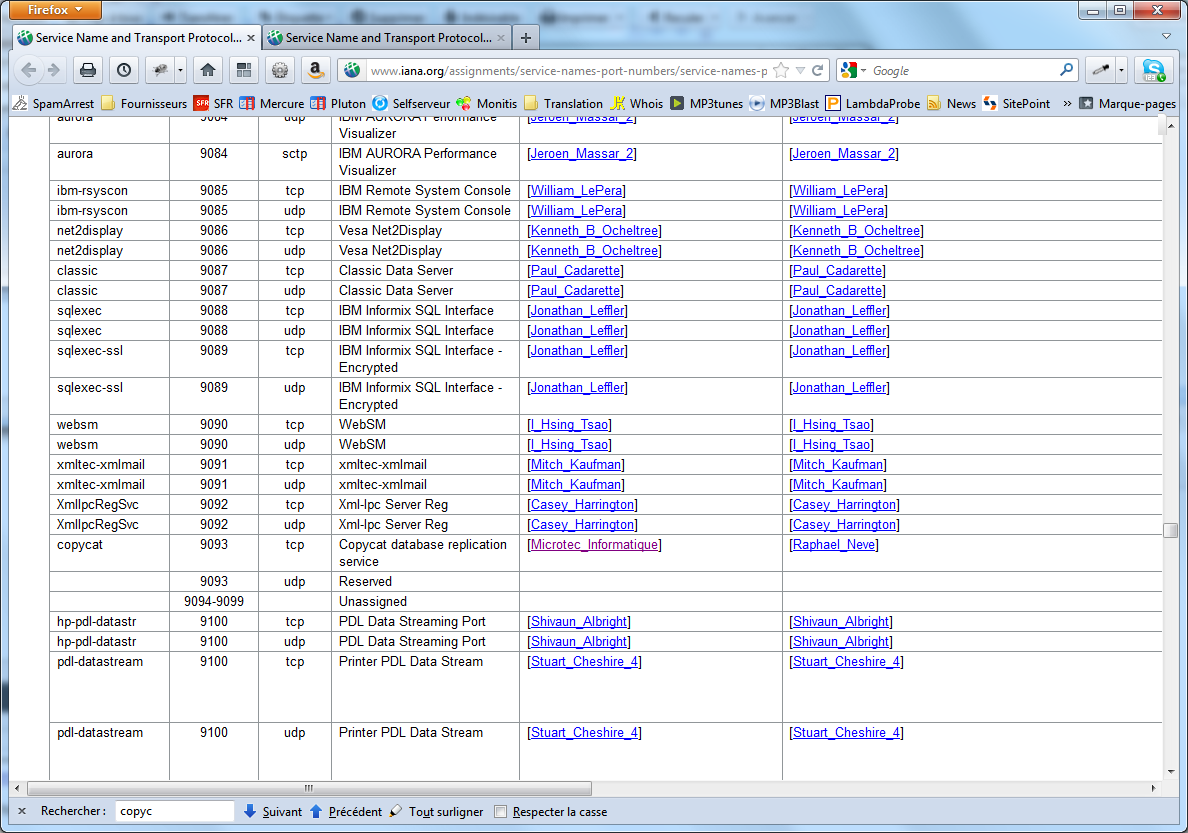Open a new tab with the plus button
1188x833 pixels.
click(x=526, y=37)
